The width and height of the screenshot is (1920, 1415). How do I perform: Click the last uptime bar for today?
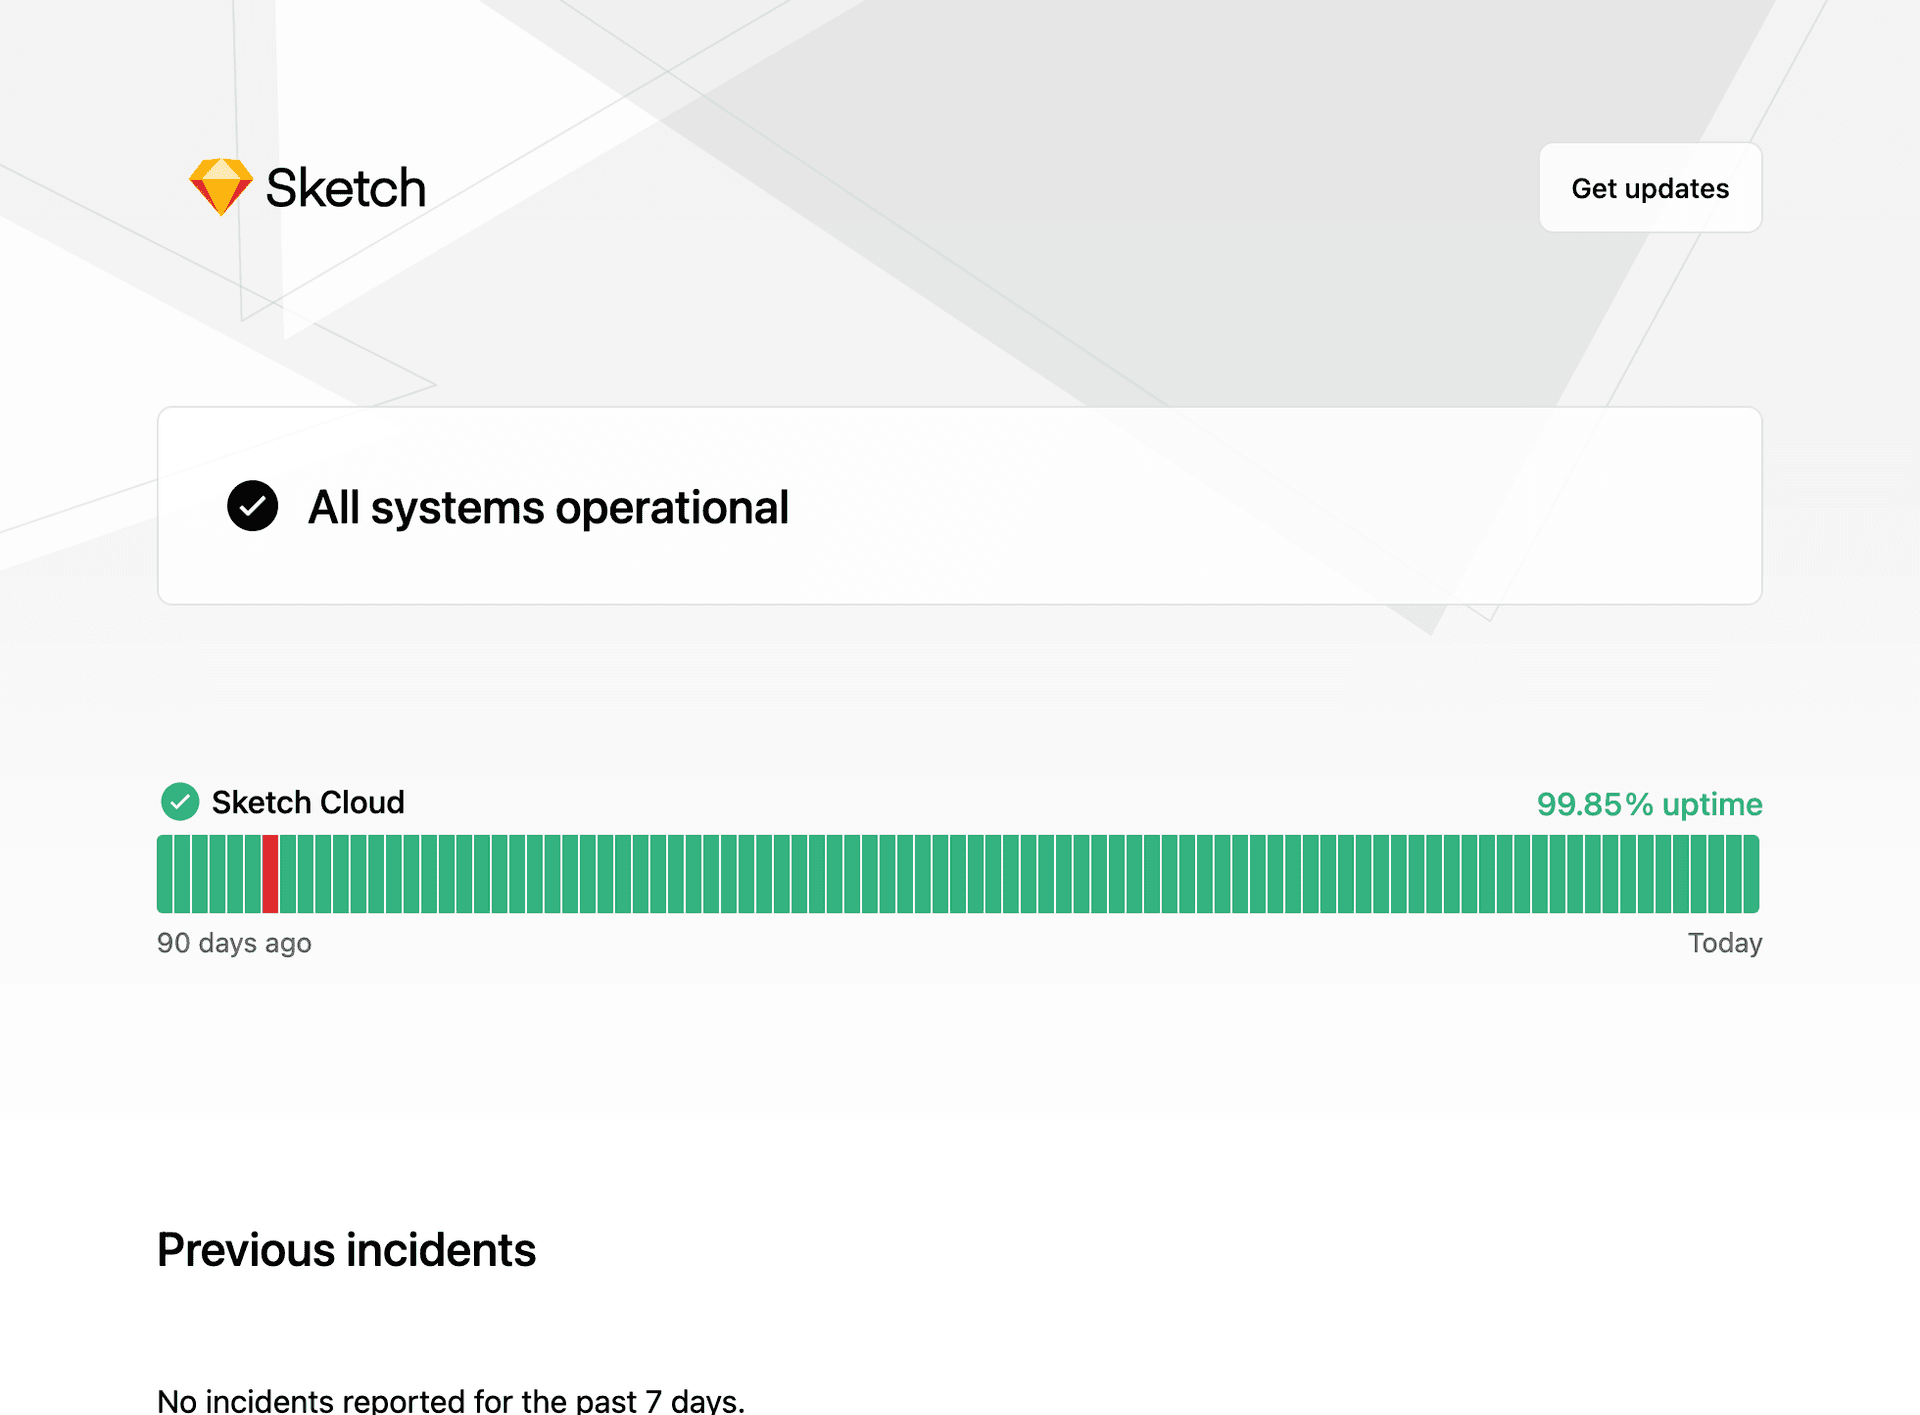tap(1751, 874)
